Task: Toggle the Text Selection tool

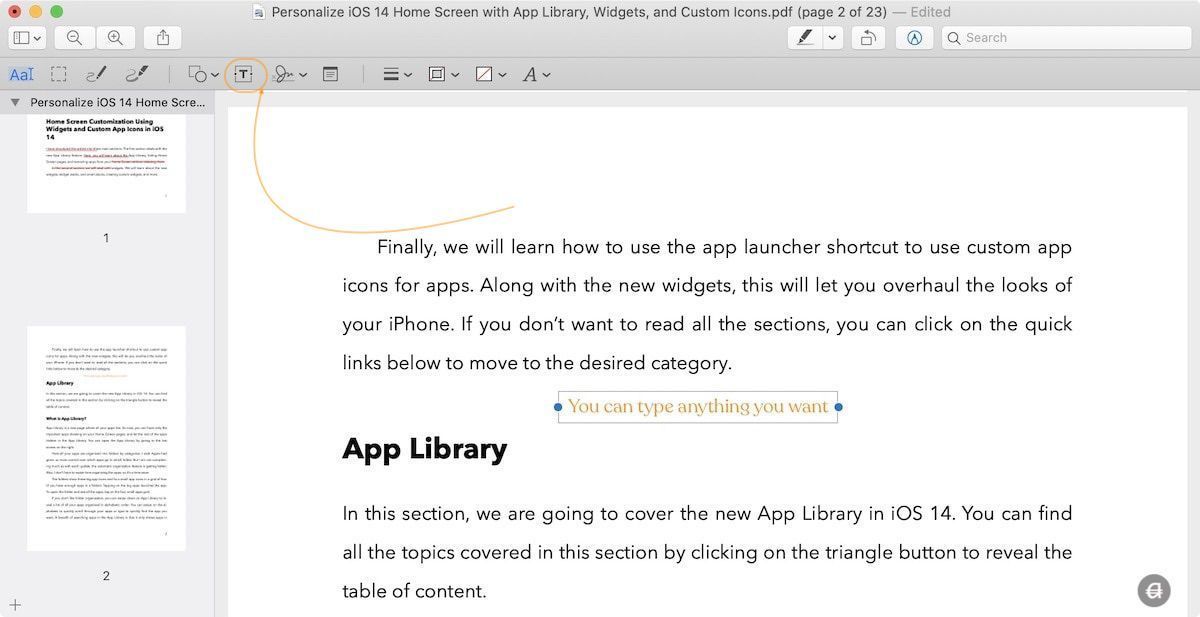Action: (21, 74)
